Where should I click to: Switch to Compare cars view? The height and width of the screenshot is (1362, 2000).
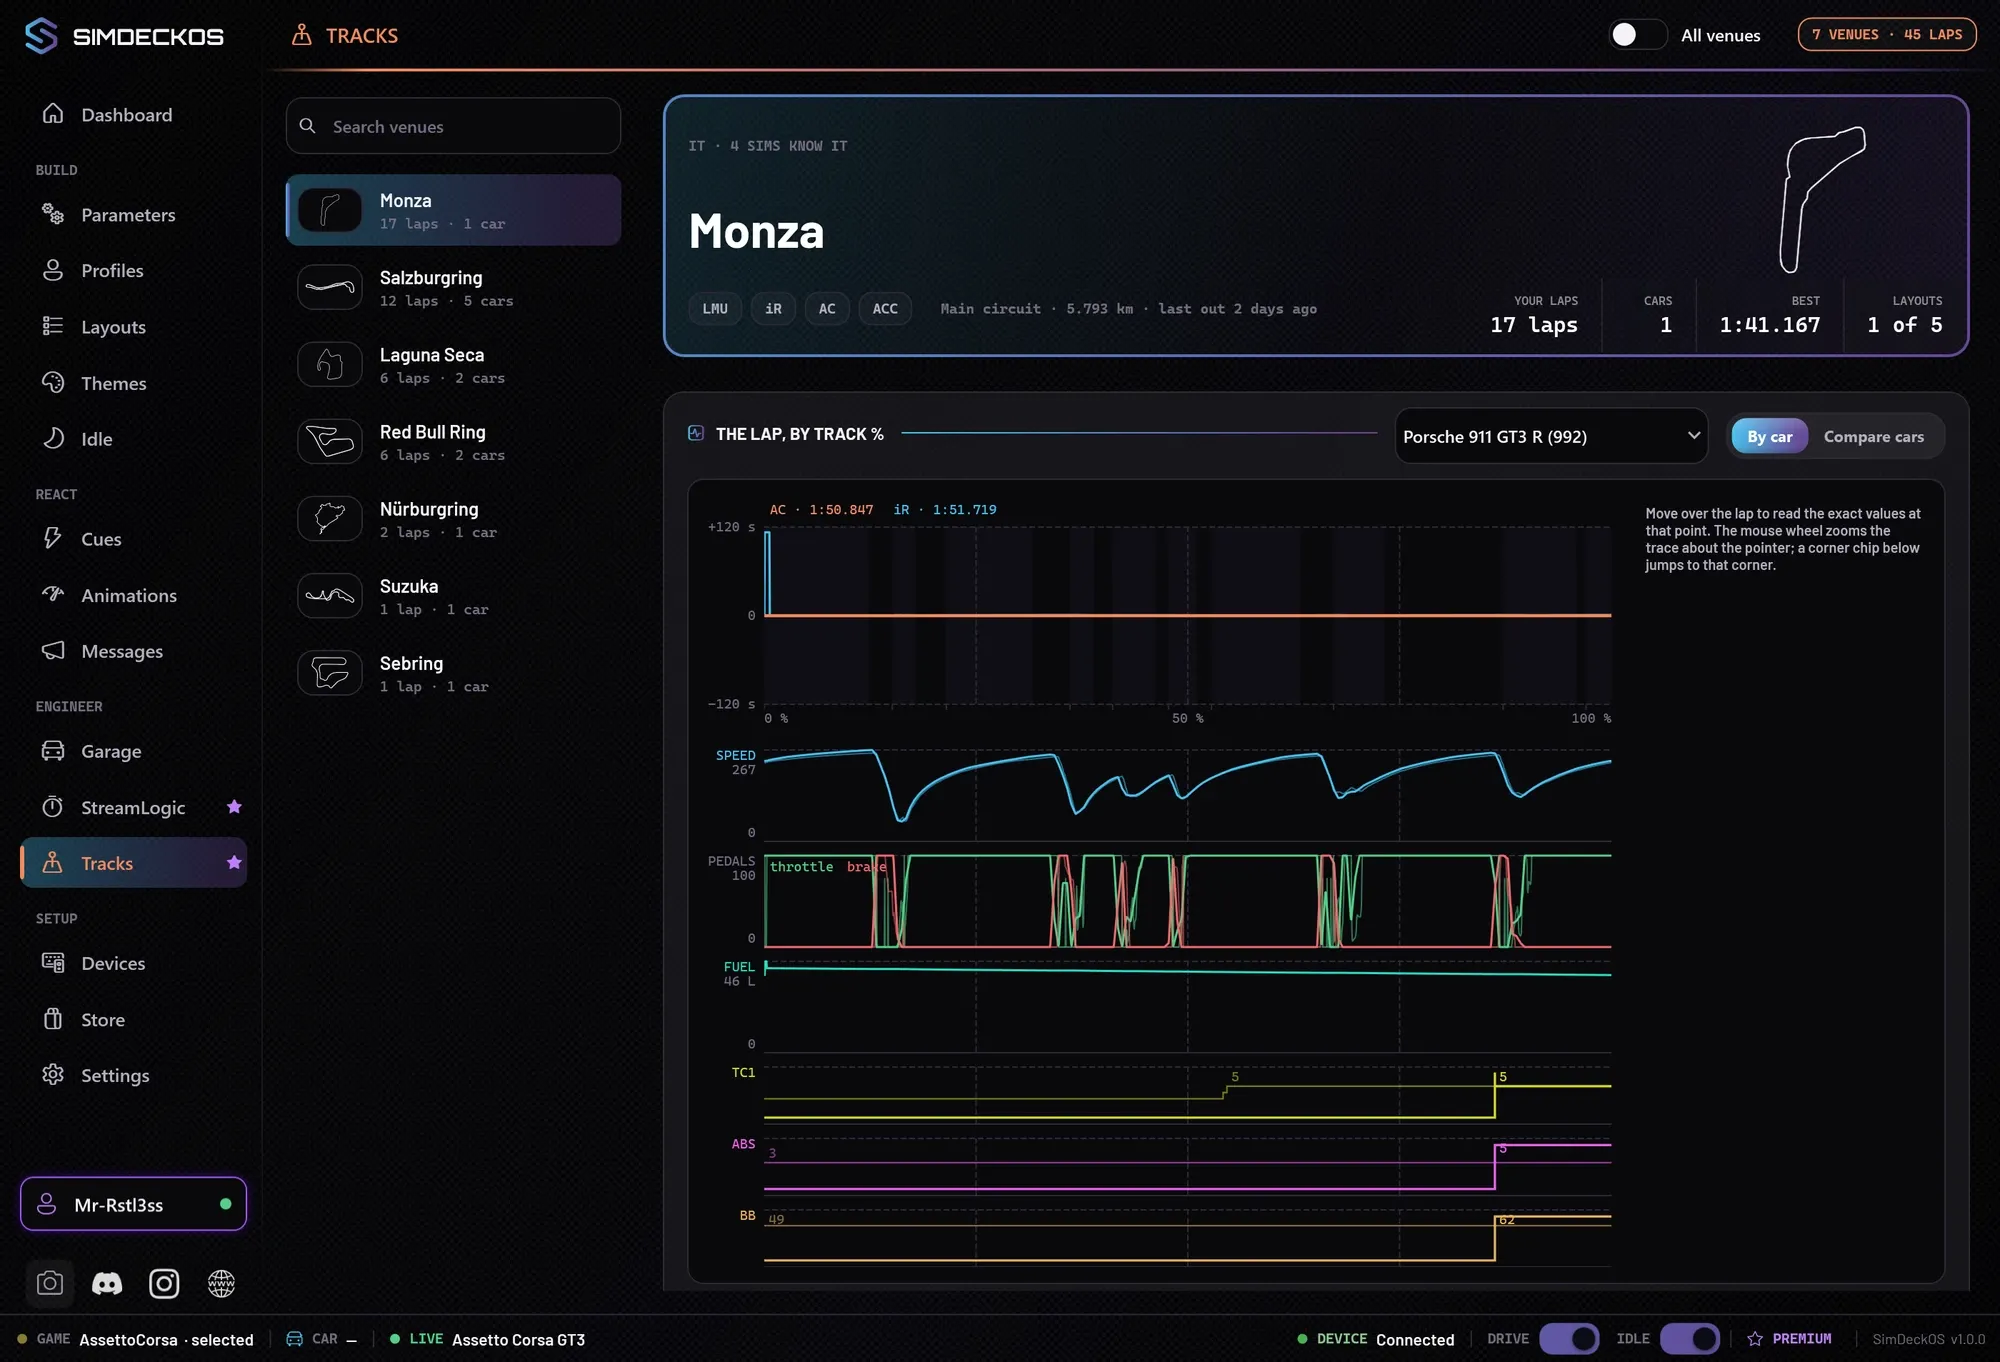tap(1873, 436)
